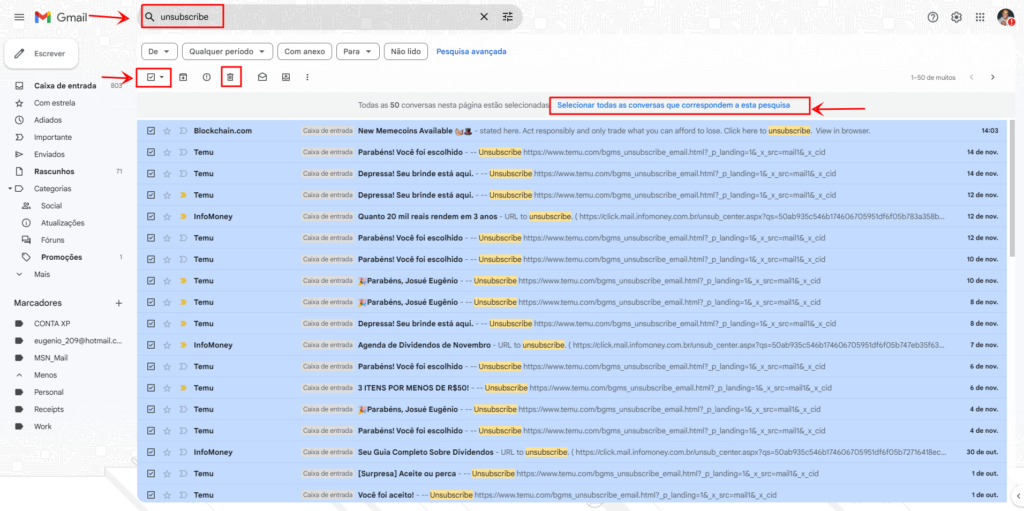This screenshot has height=511, width=1024.
Task: Star the Blockchain.com email
Action: point(167,131)
